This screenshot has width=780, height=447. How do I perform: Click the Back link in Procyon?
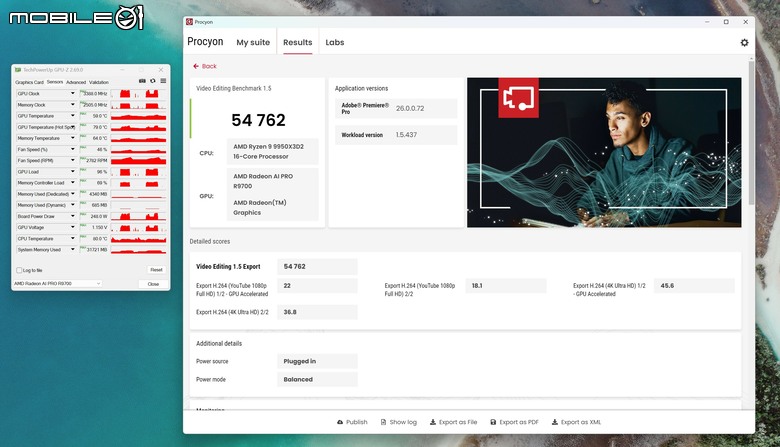tap(209, 66)
